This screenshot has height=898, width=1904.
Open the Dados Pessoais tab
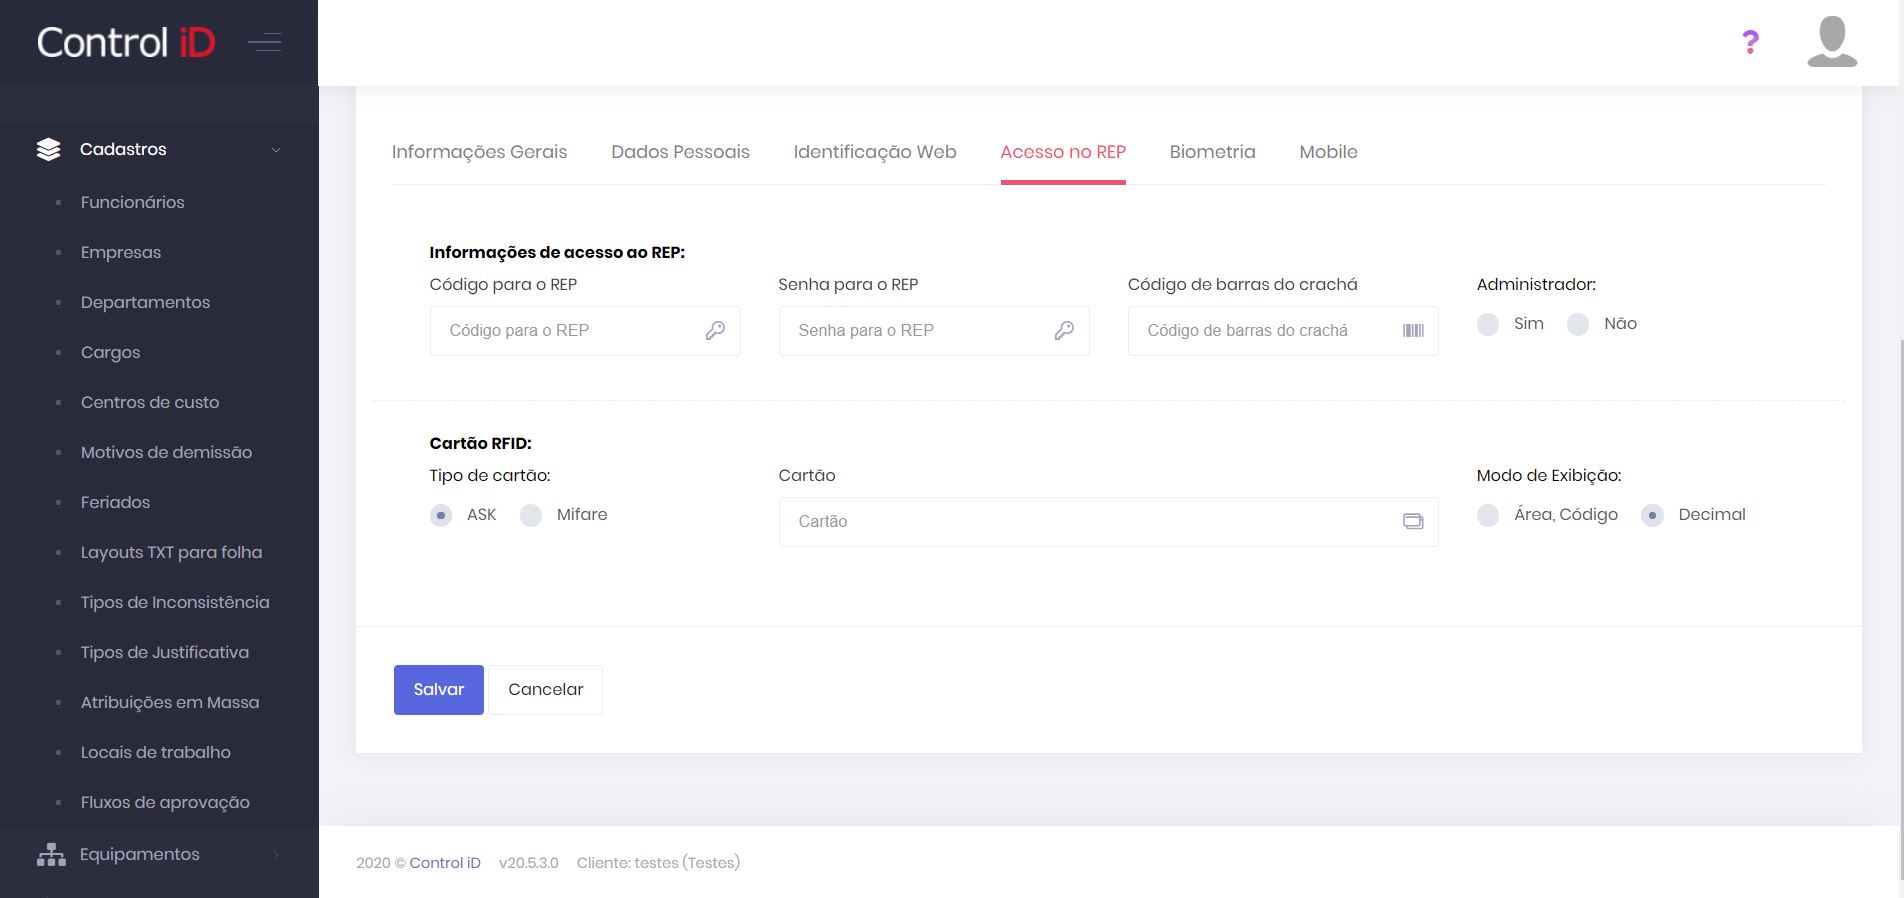coord(680,152)
